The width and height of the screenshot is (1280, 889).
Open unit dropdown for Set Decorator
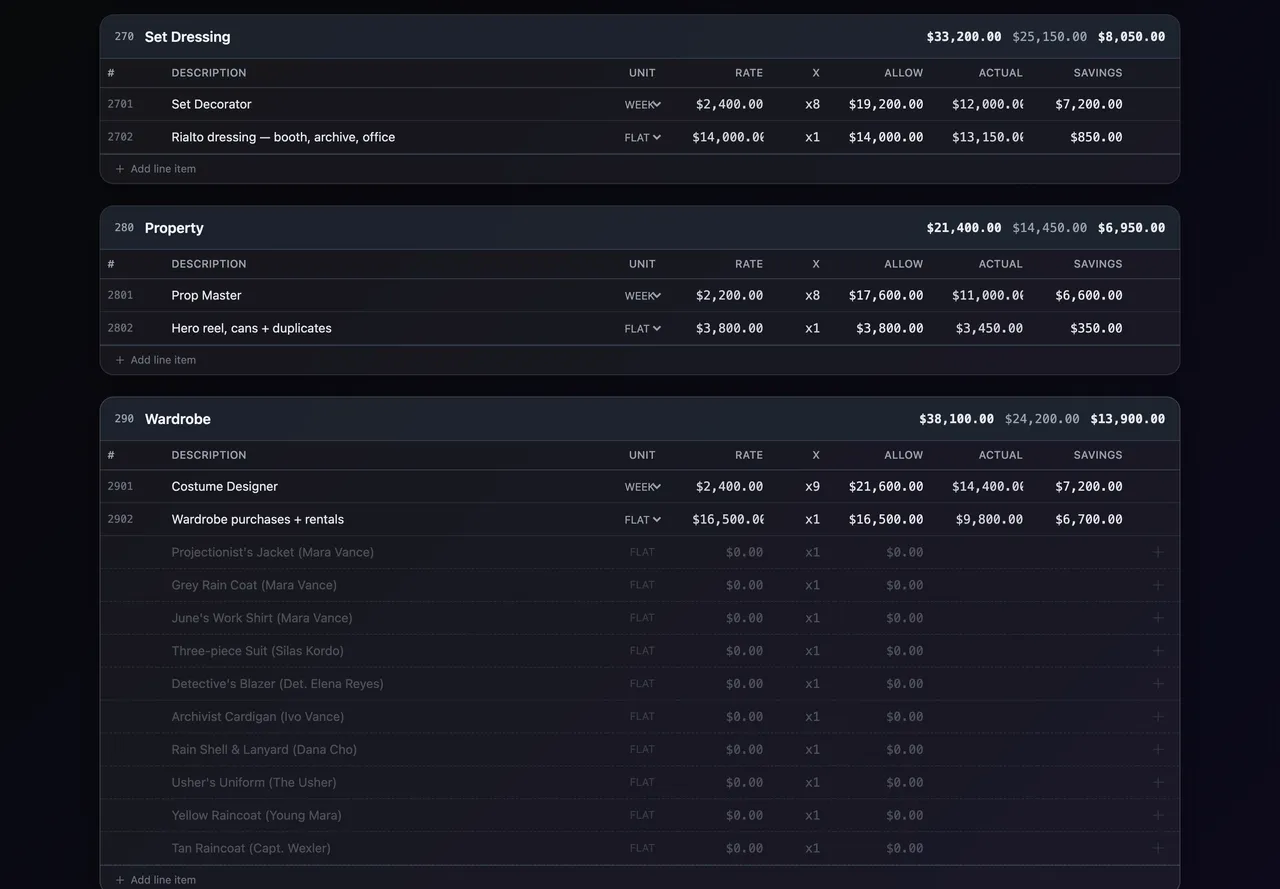[642, 104]
